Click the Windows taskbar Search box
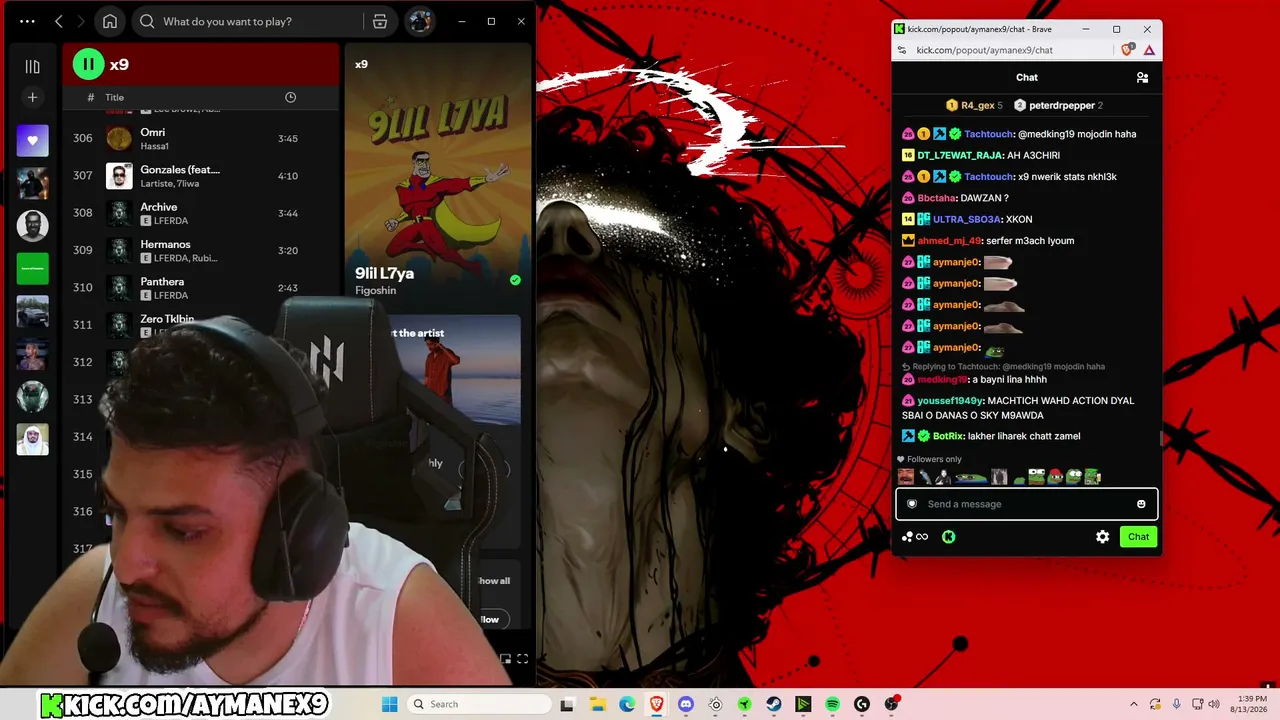Screen dimensions: 1280x720 click(479, 704)
